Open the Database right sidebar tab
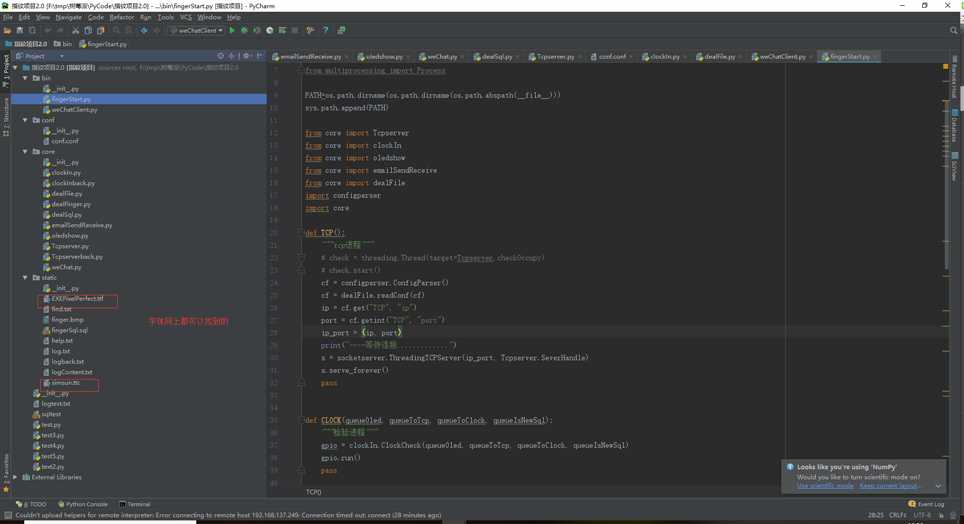Image resolution: width=964 pixels, height=524 pixels. [955, 127]
